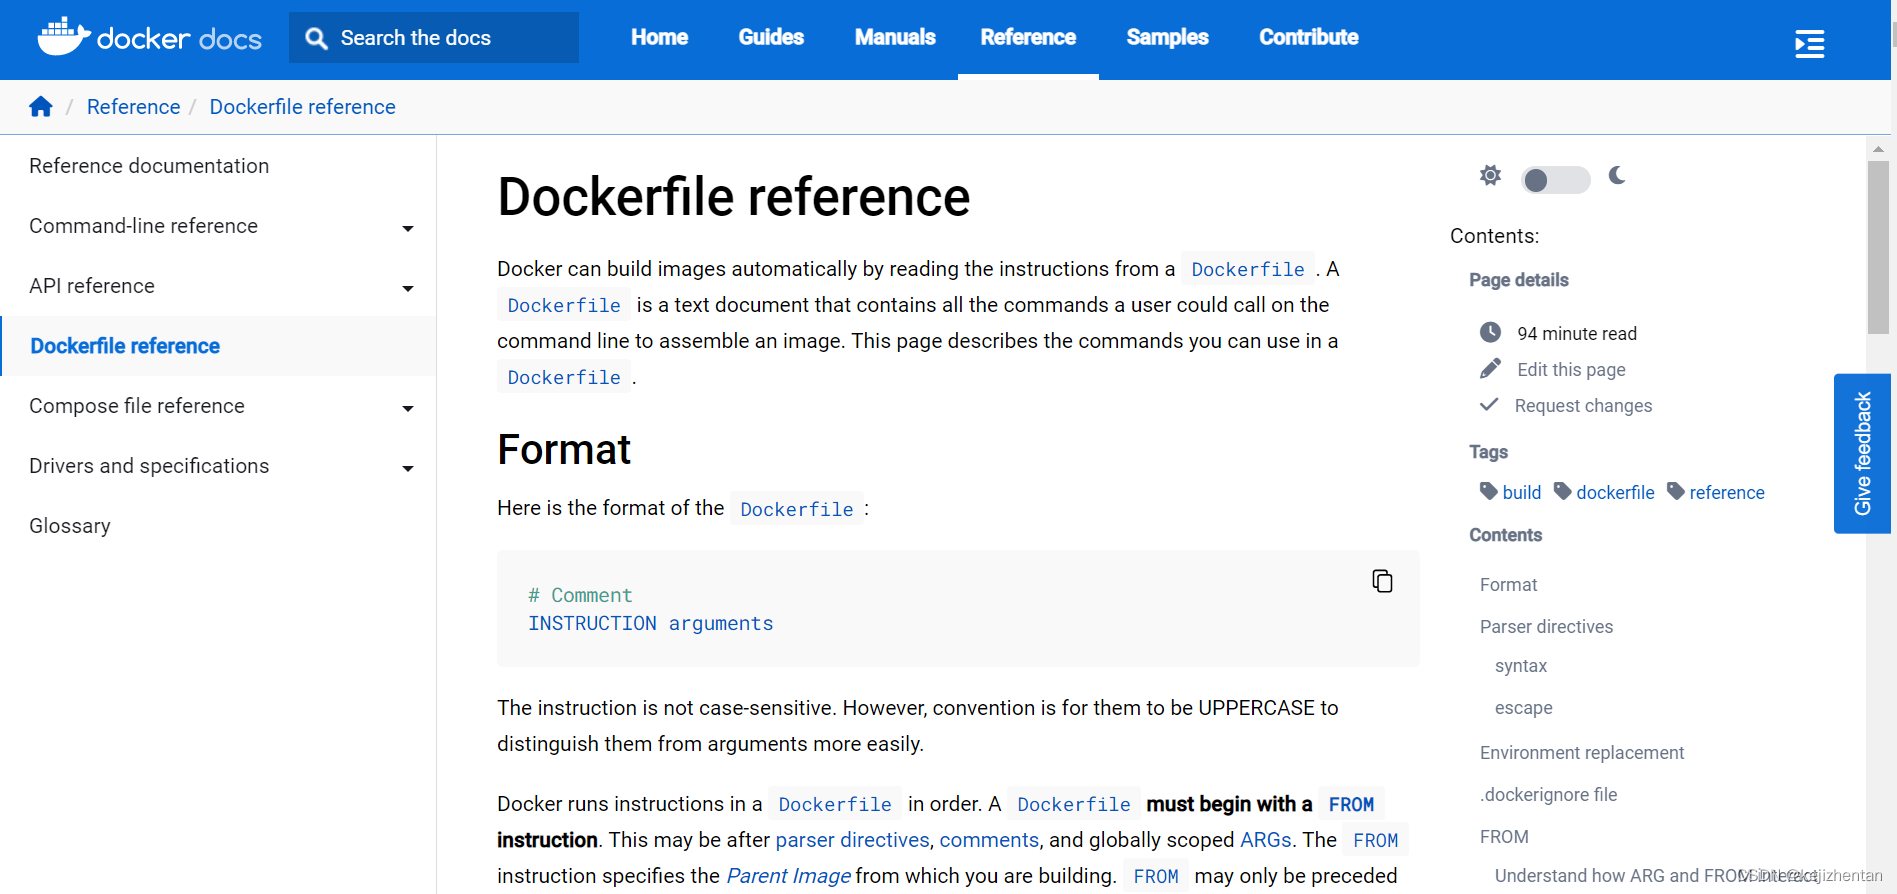Viewport: 1897px width, 894px height.
Task: Open the Home nav tab
Action: [660, 37]
